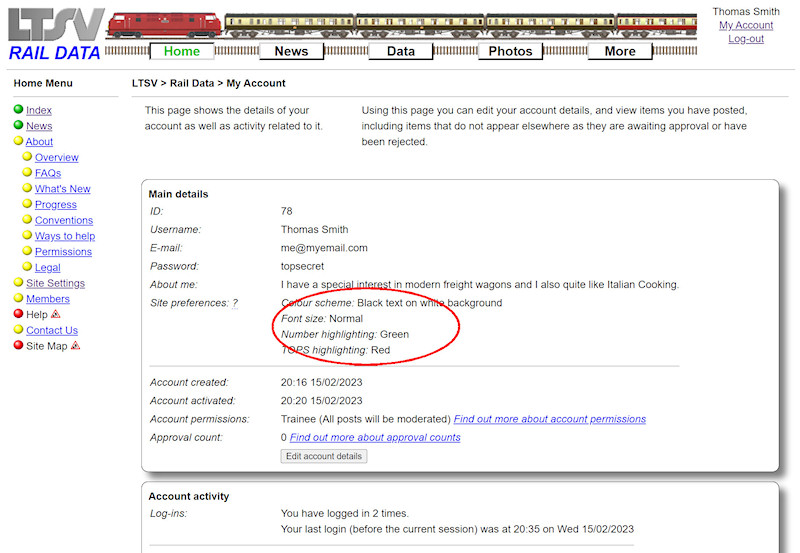Go to the Data tab
Viewport: 800px width, 553px height.
(x=400, y=51)
